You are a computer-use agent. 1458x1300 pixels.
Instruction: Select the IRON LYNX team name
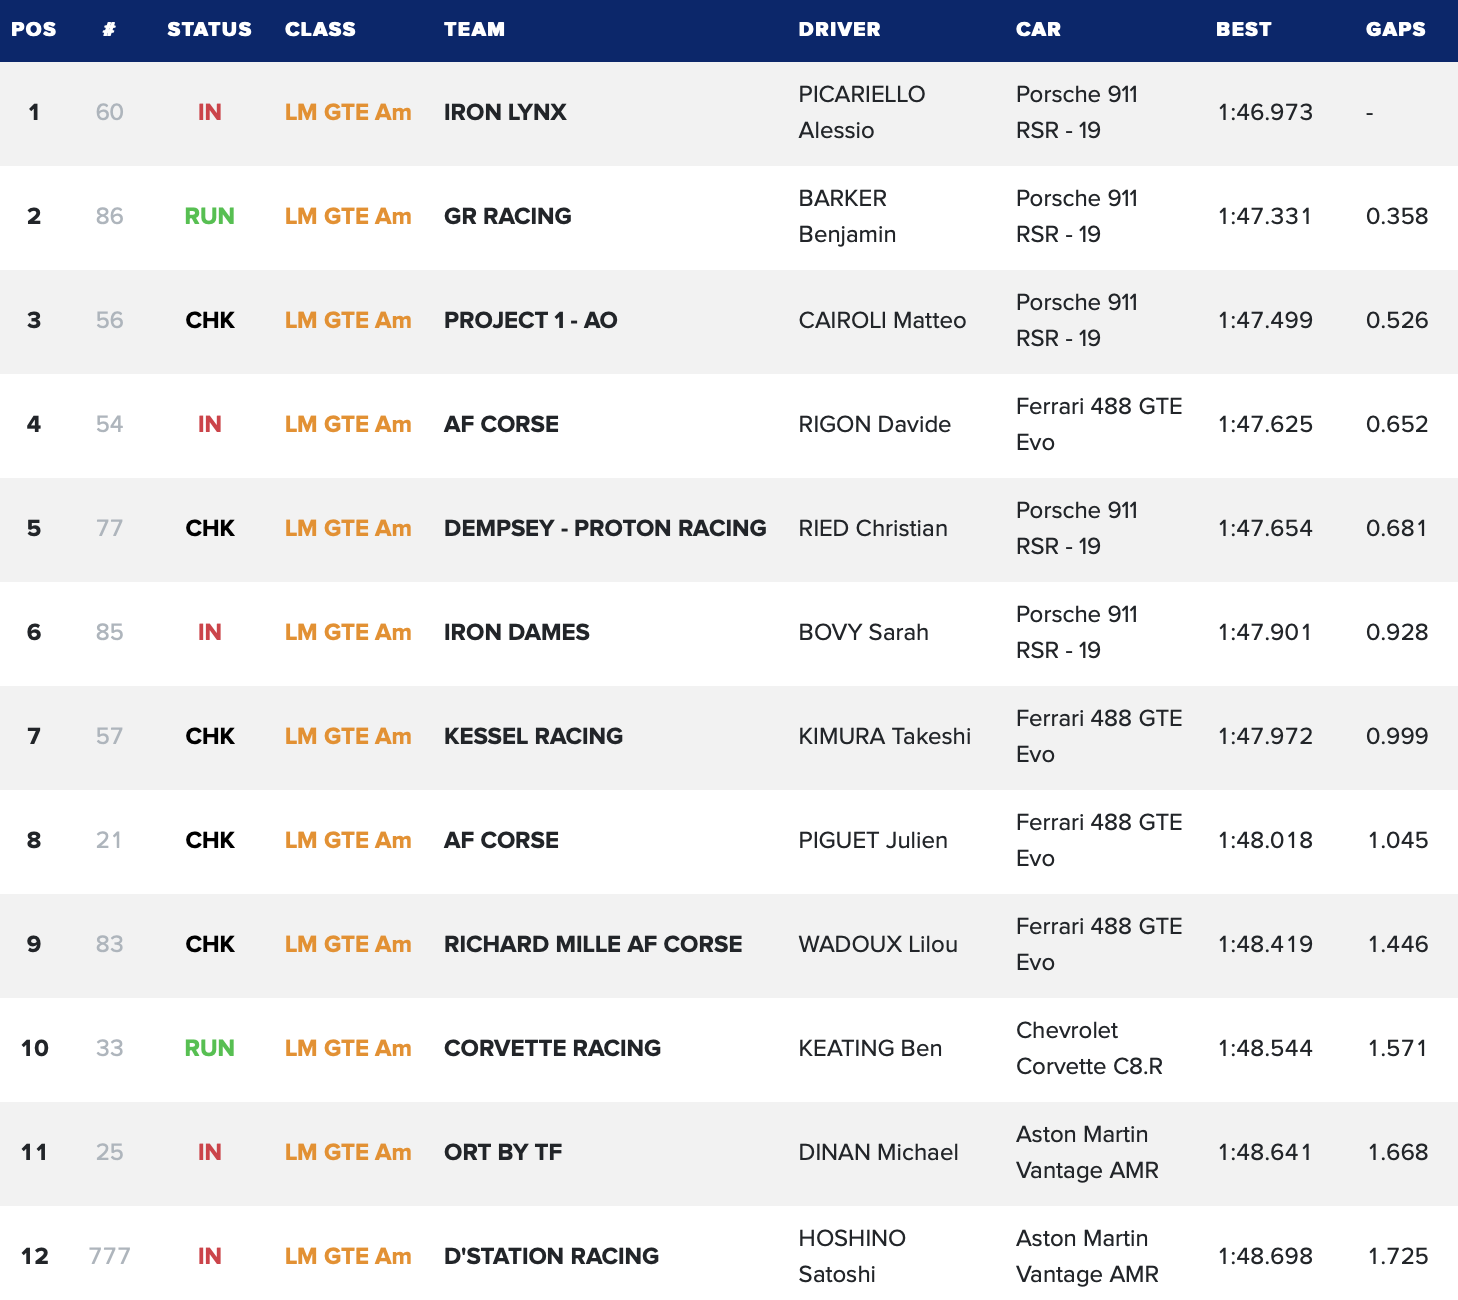point(505,112)
